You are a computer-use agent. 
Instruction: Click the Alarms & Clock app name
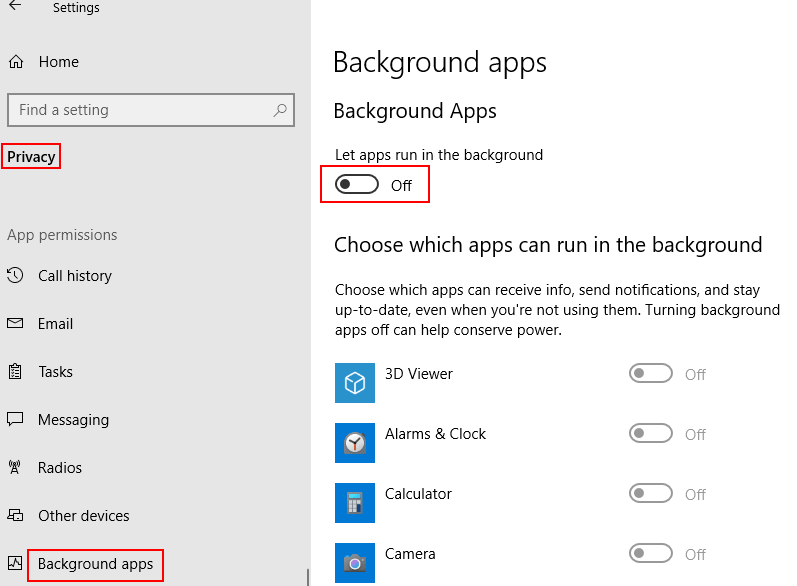[436, 434]
